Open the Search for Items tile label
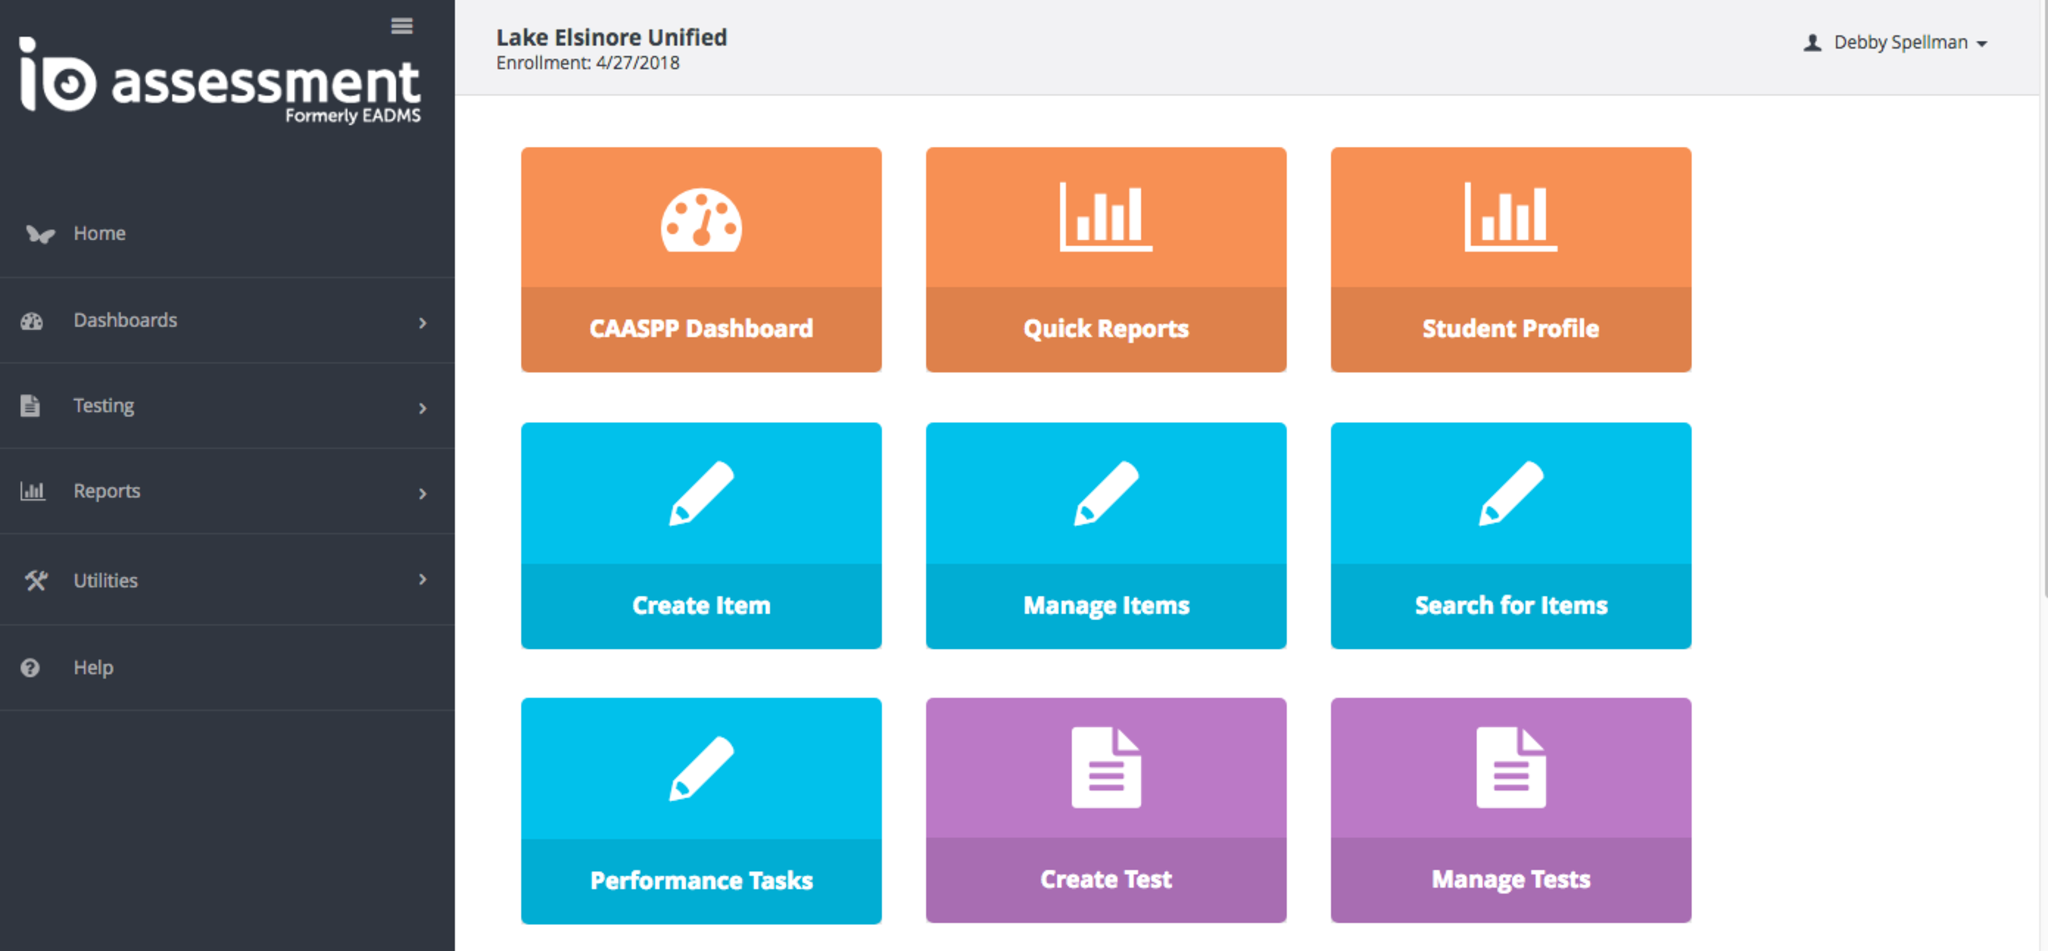Viewport: 2048px width, 951px height. pyautogui.click(x=1510, y=605)
